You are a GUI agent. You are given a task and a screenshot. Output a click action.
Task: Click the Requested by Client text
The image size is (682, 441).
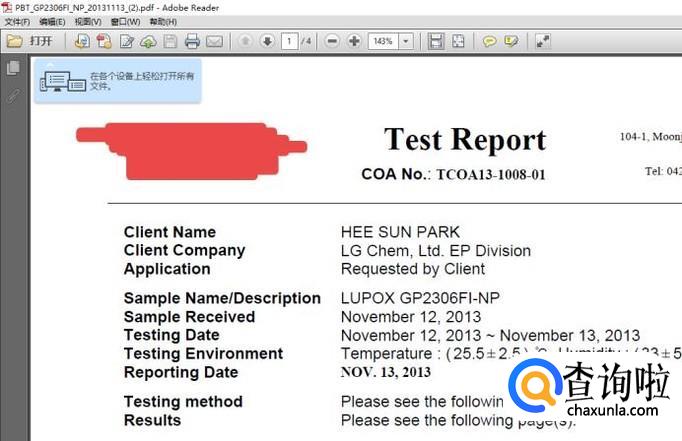pos(413,269)
